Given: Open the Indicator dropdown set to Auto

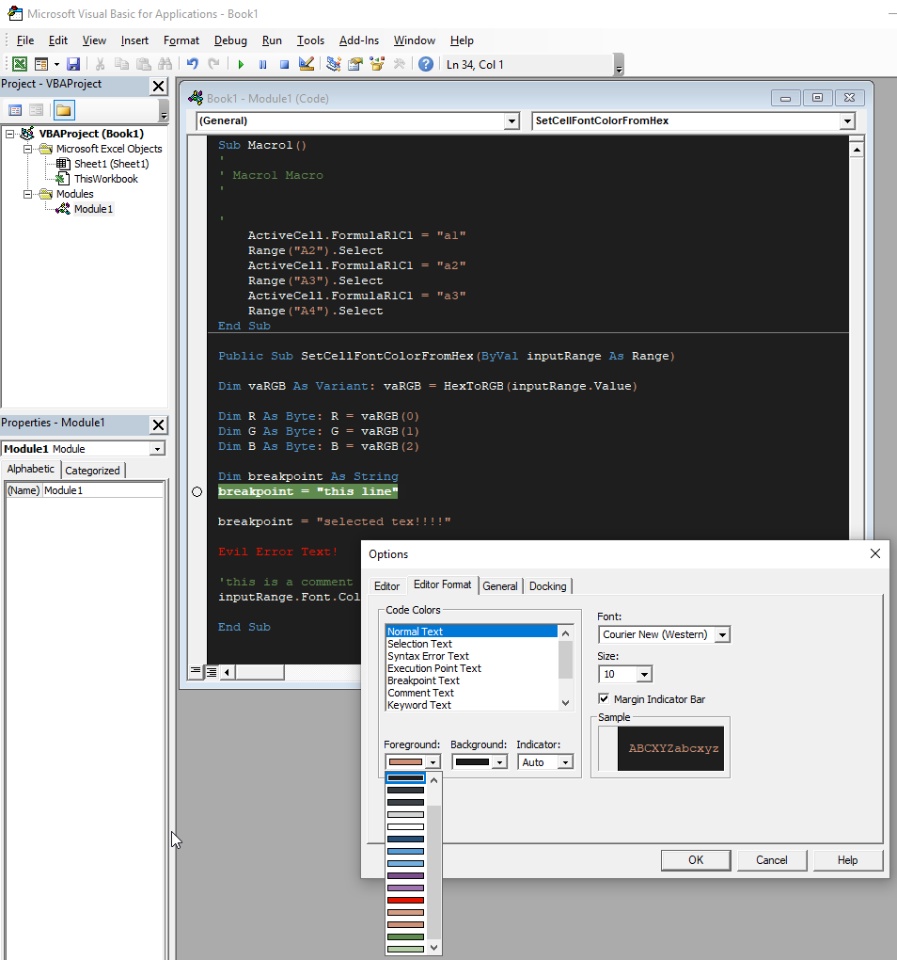Looking at the screenshot, I should pyautogui.click(x=565, y=762).
